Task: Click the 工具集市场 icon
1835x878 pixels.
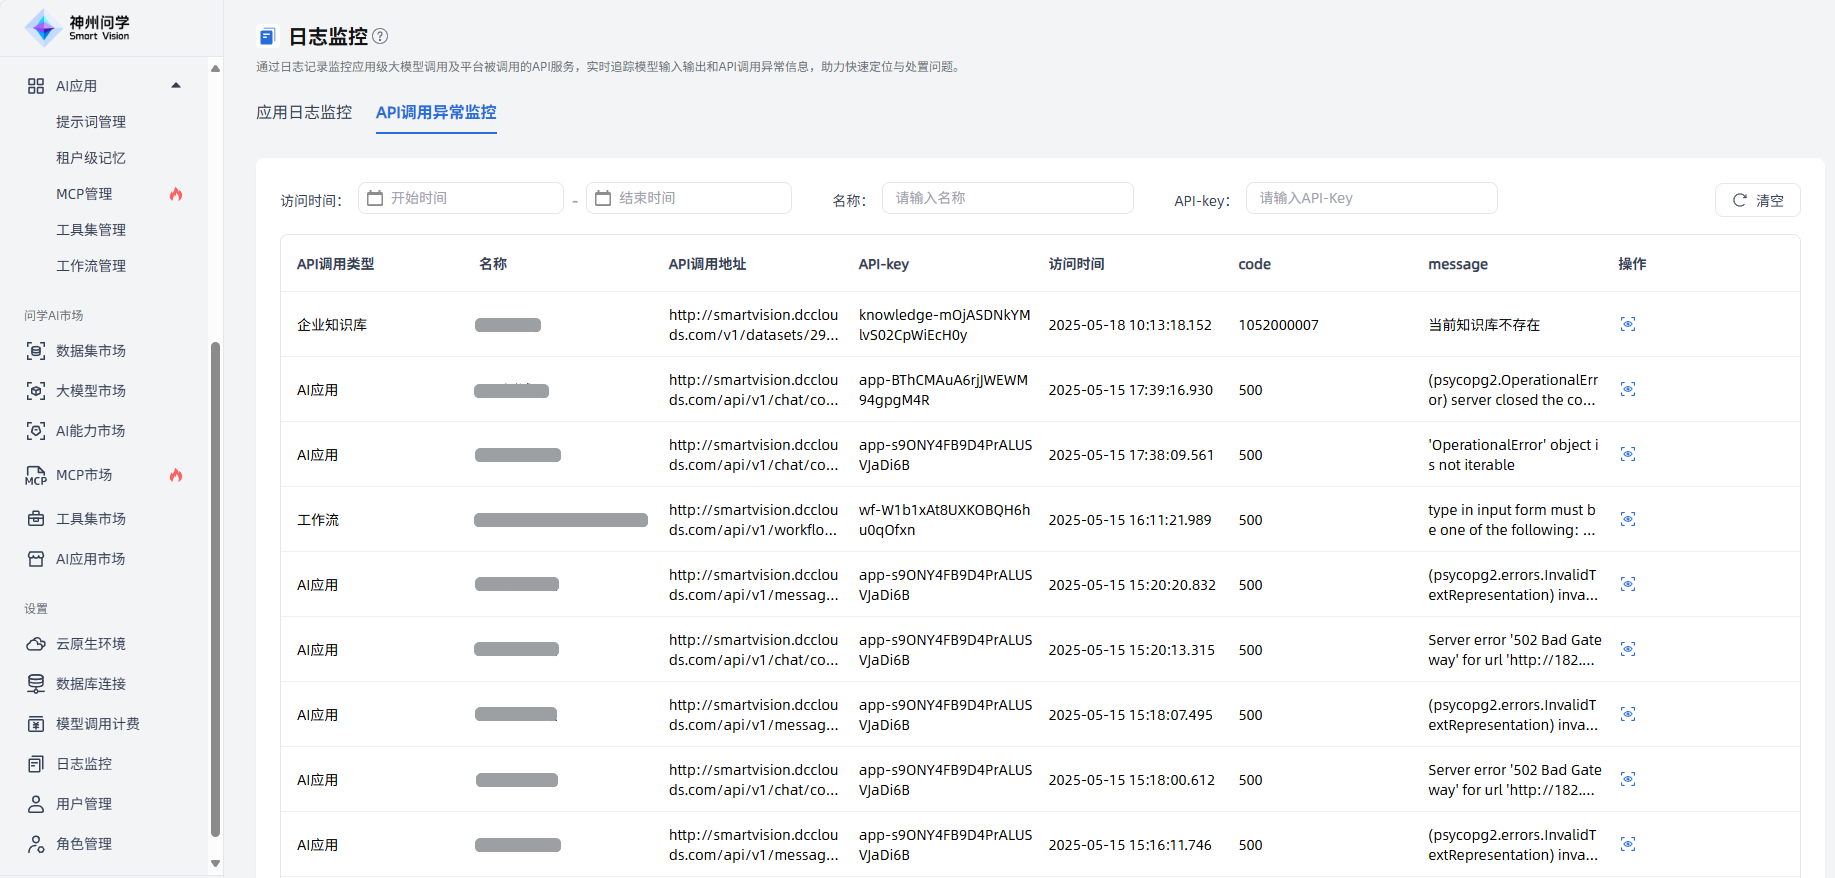Action: click(36, 519)
